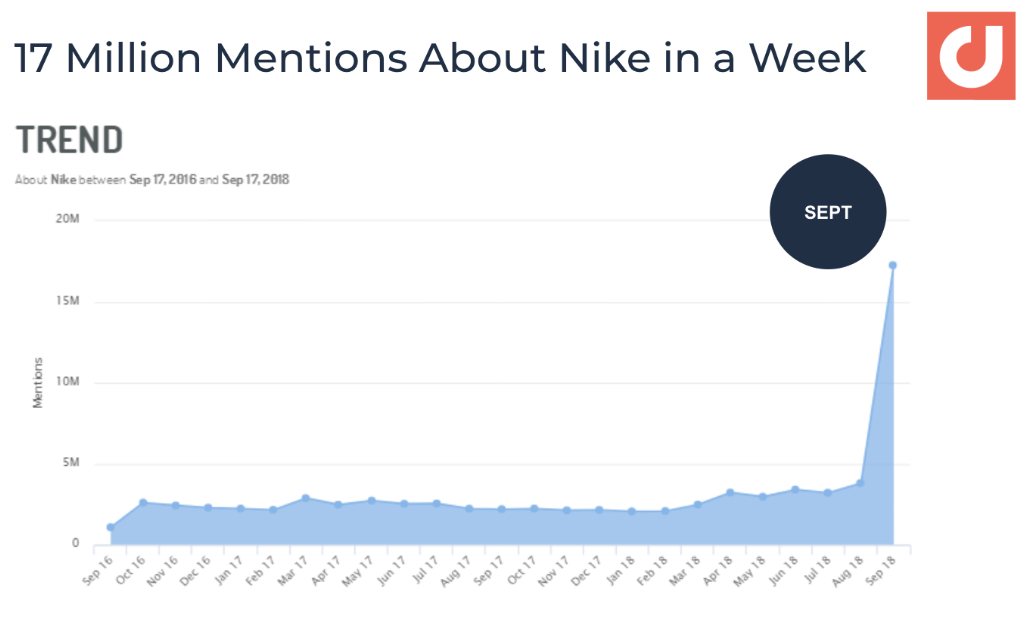
Task: Click the Jan 18 x-axis label
Action: (621, 569)
